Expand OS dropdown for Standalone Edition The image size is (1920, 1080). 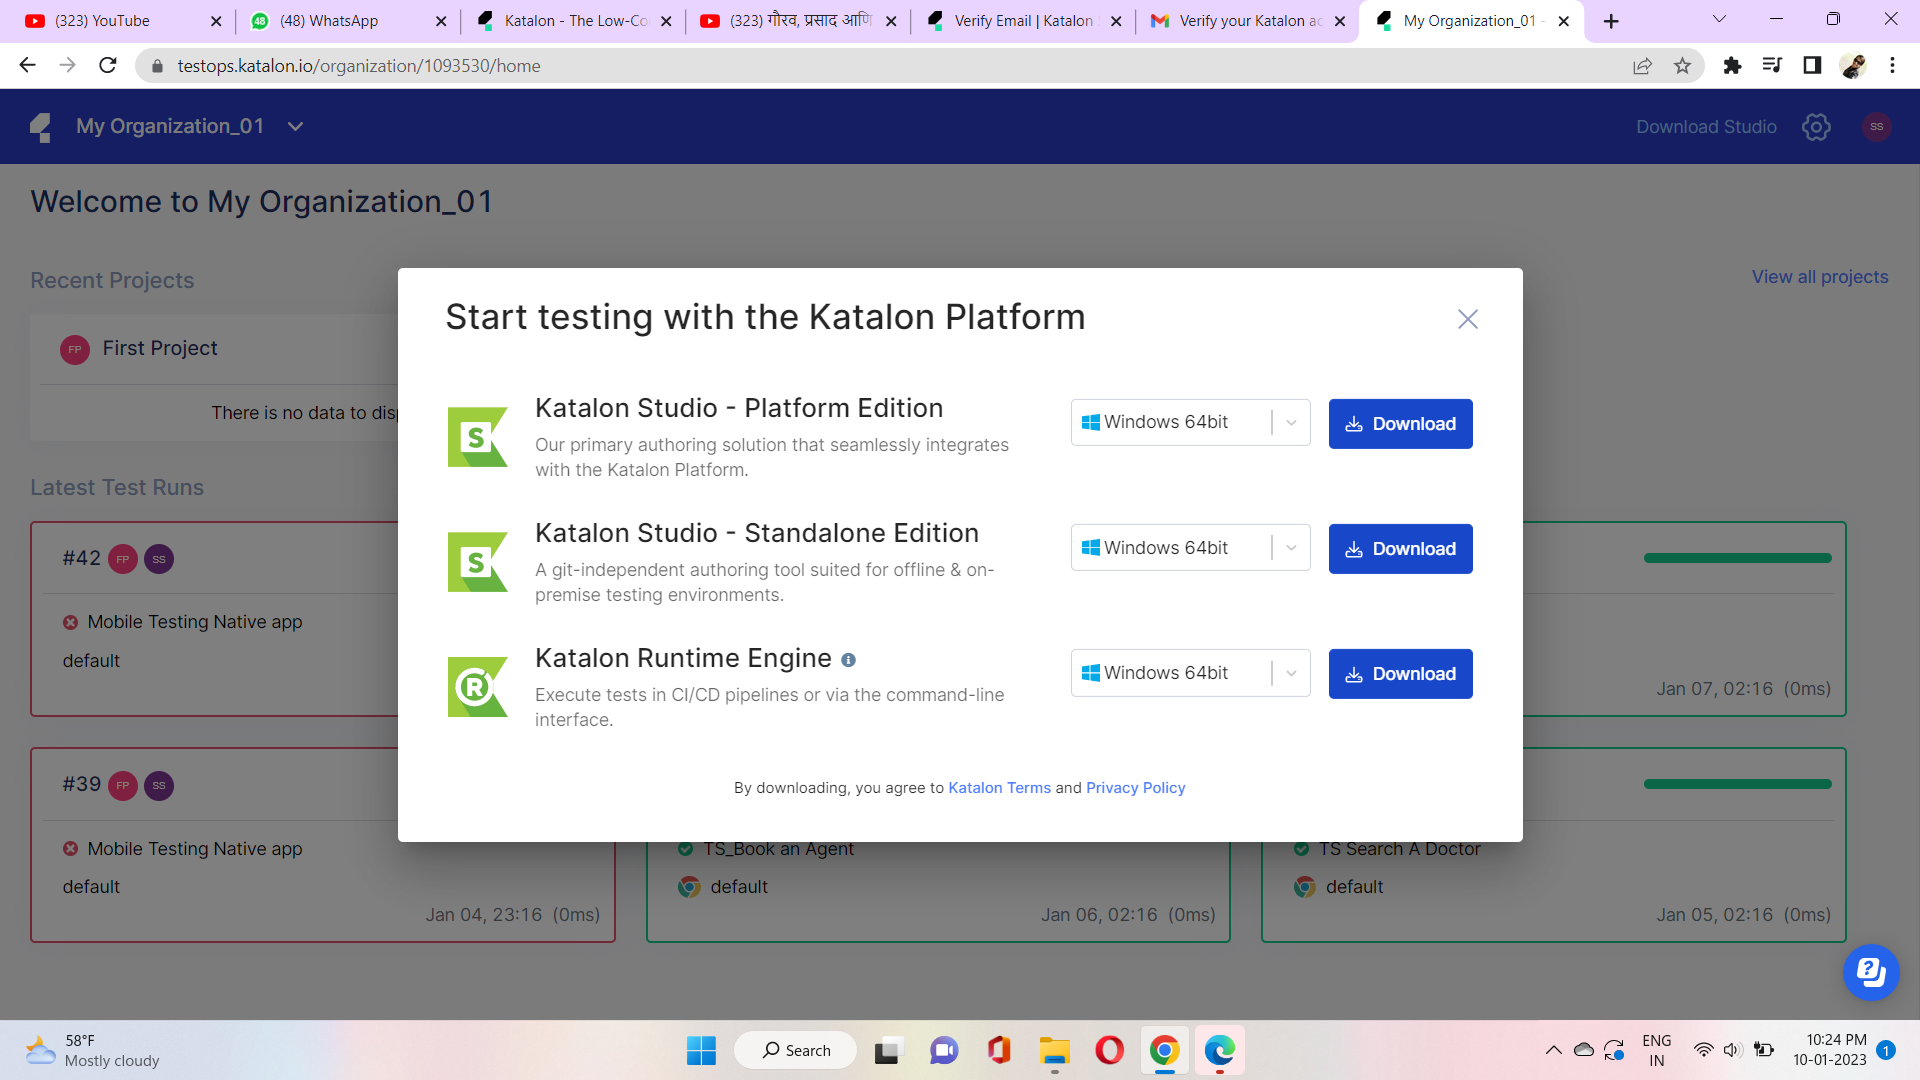(x=1291, y=548)
